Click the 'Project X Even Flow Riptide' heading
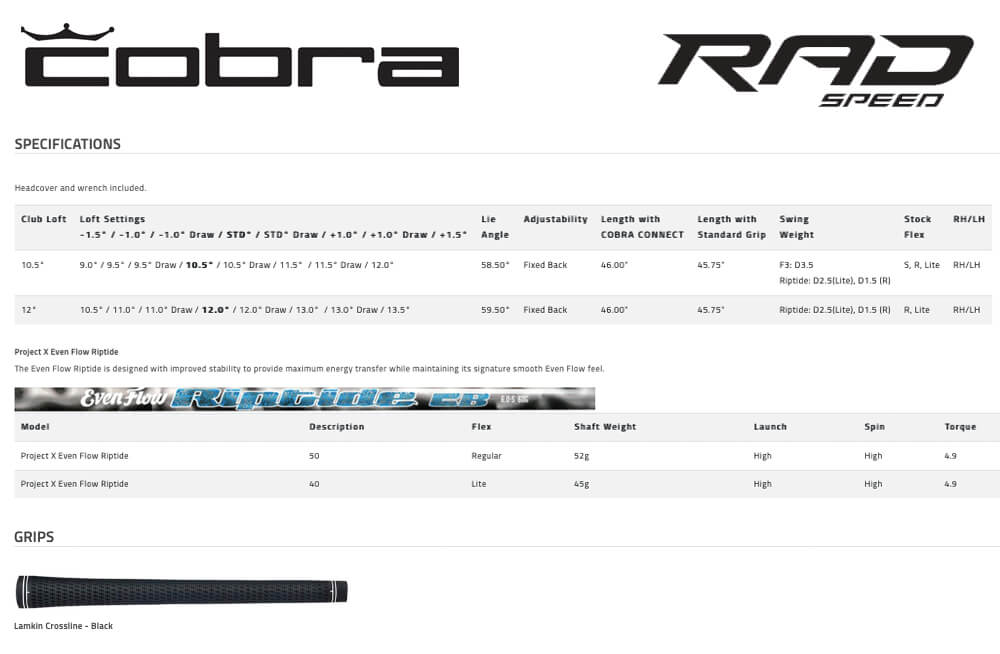The height and width of the screenshot is (654, 1000). (x=66, y=352)
